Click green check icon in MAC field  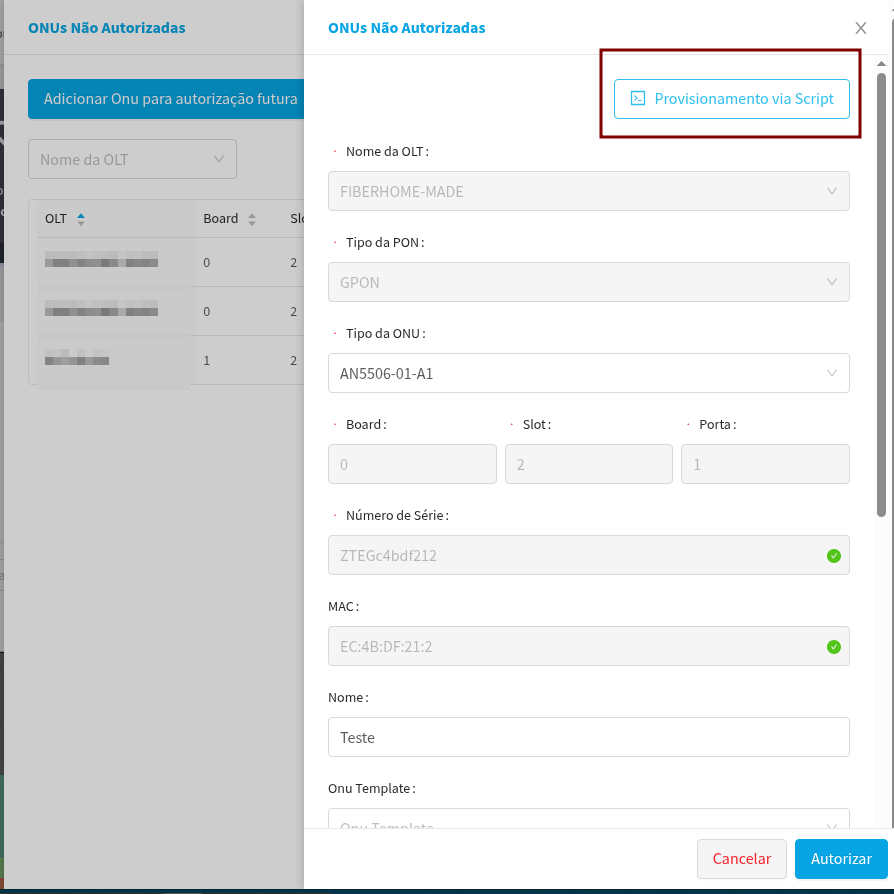pos(834,647)
